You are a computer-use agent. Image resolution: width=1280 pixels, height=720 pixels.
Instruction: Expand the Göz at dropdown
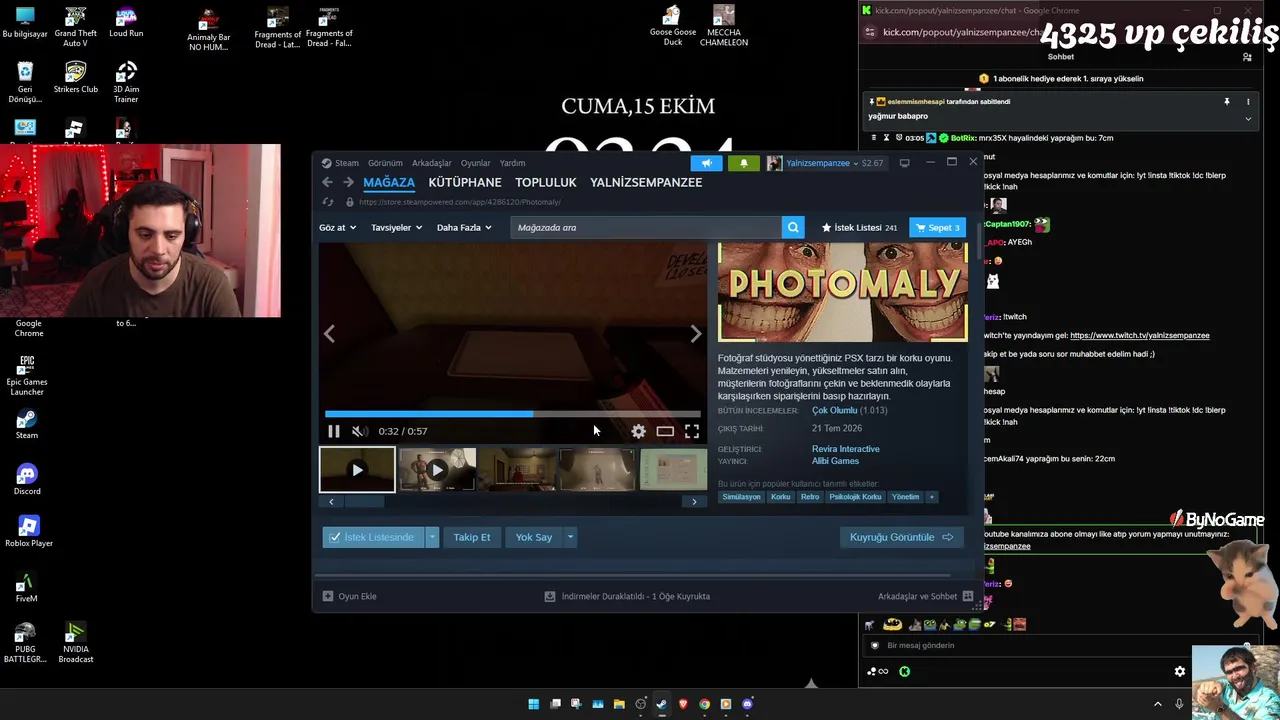click(x=338, y=228)
